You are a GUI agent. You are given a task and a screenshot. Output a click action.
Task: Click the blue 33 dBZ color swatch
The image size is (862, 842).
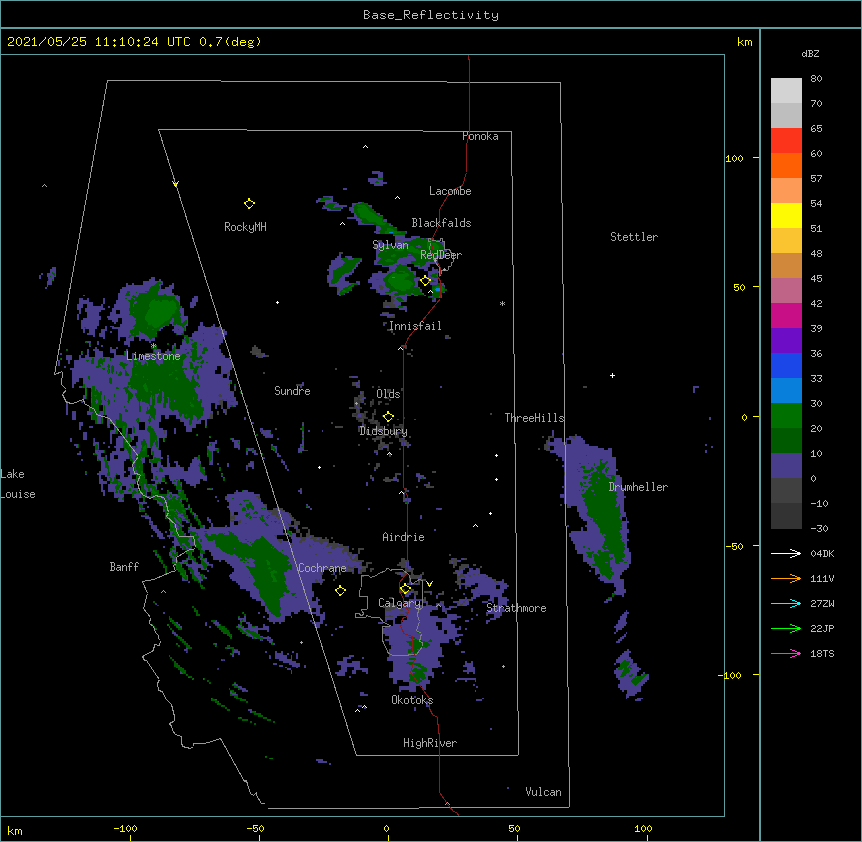pos(786,365)
